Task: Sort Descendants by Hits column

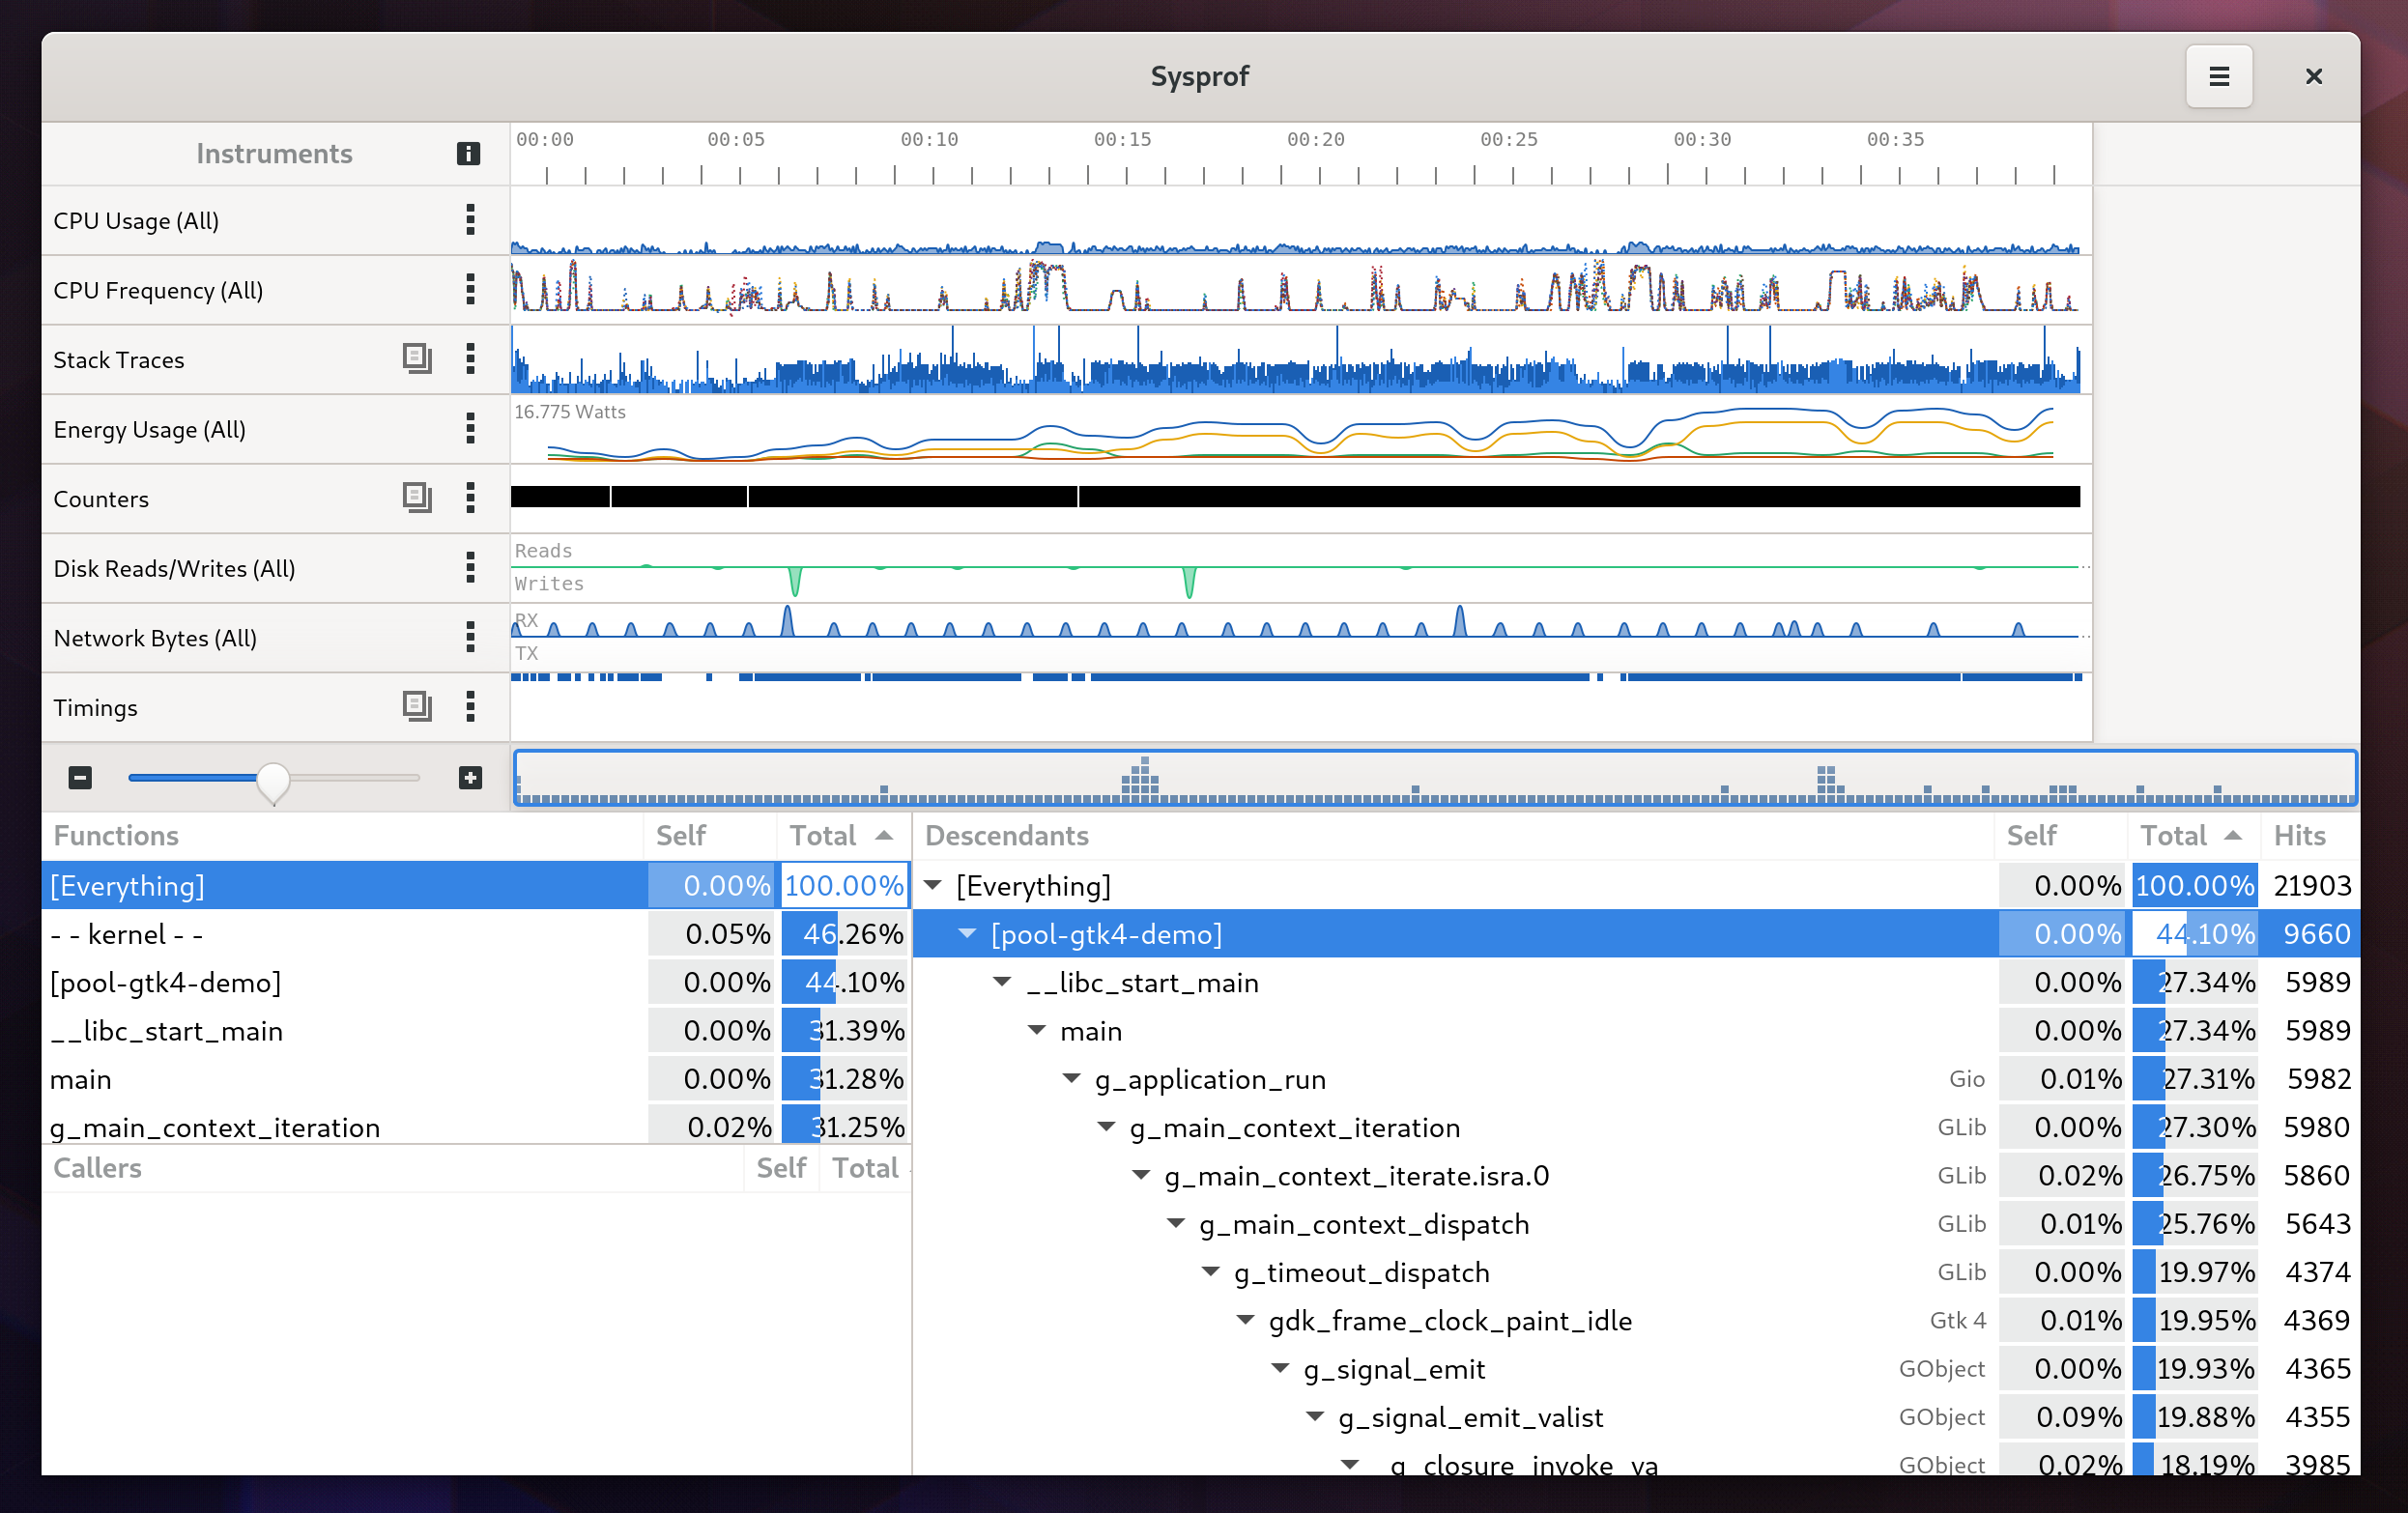Action: [x=2310, y=835]
